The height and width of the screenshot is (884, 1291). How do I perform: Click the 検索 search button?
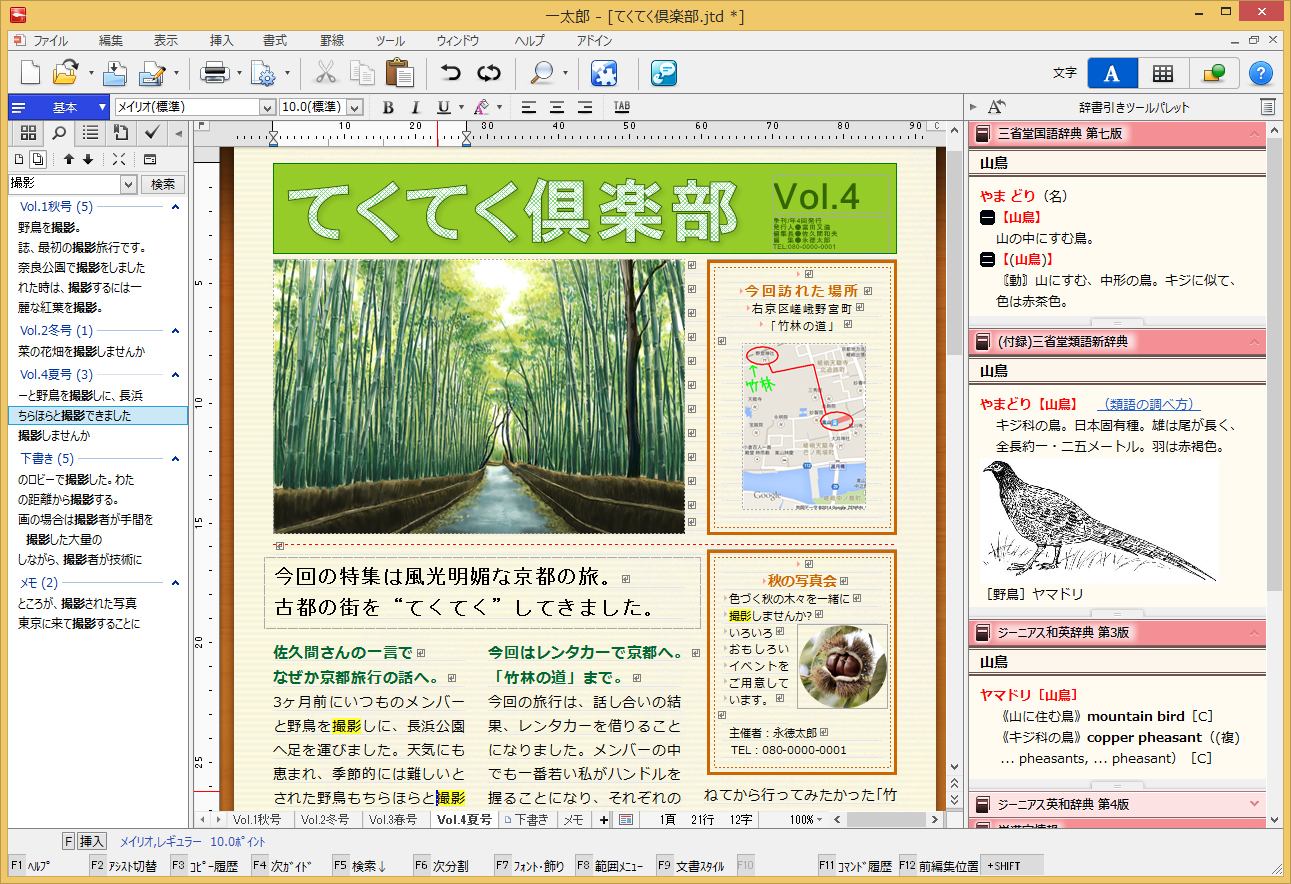(x=163, y=184)
